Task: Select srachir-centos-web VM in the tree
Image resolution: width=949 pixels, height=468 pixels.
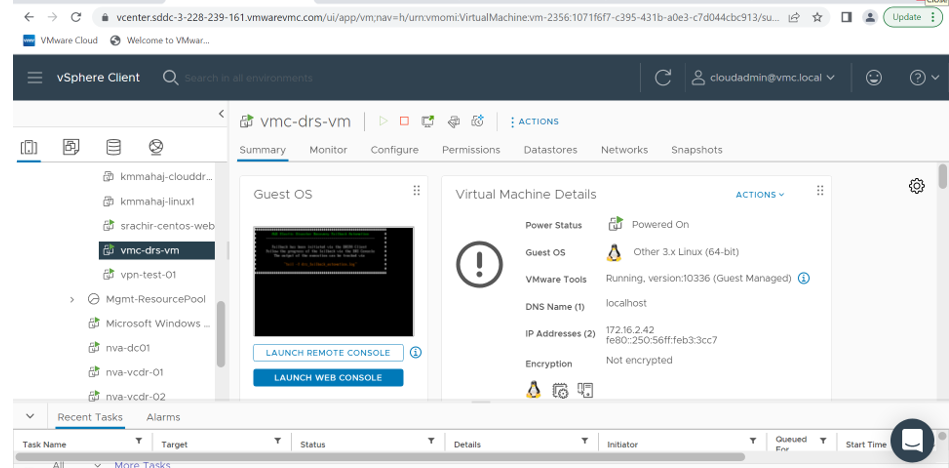Action: pyautogui.click(x=159, y=226)
